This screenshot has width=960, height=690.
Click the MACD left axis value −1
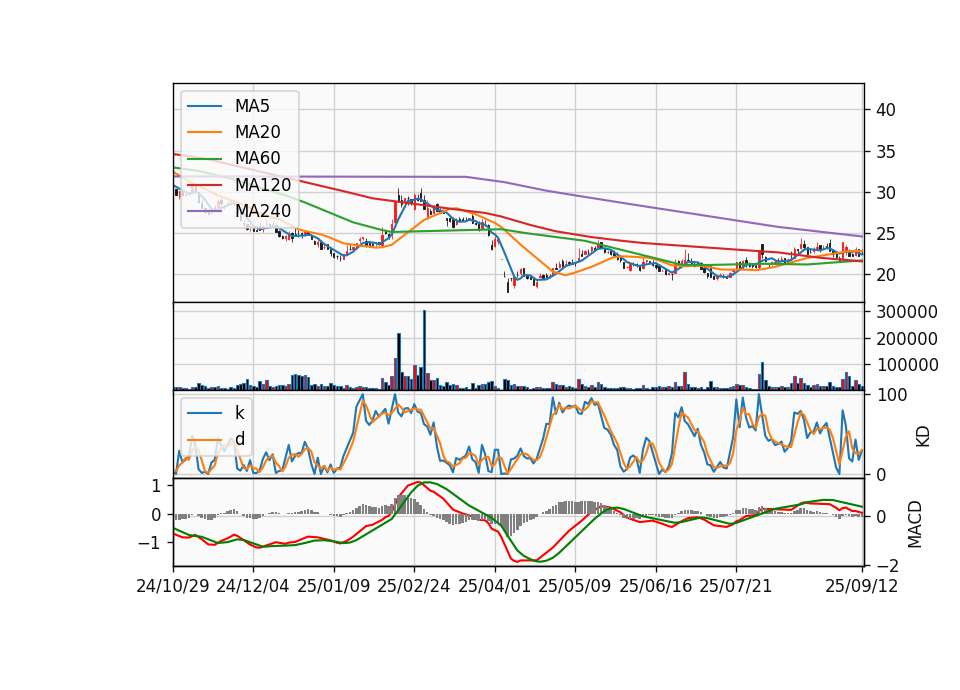point(149,543)
